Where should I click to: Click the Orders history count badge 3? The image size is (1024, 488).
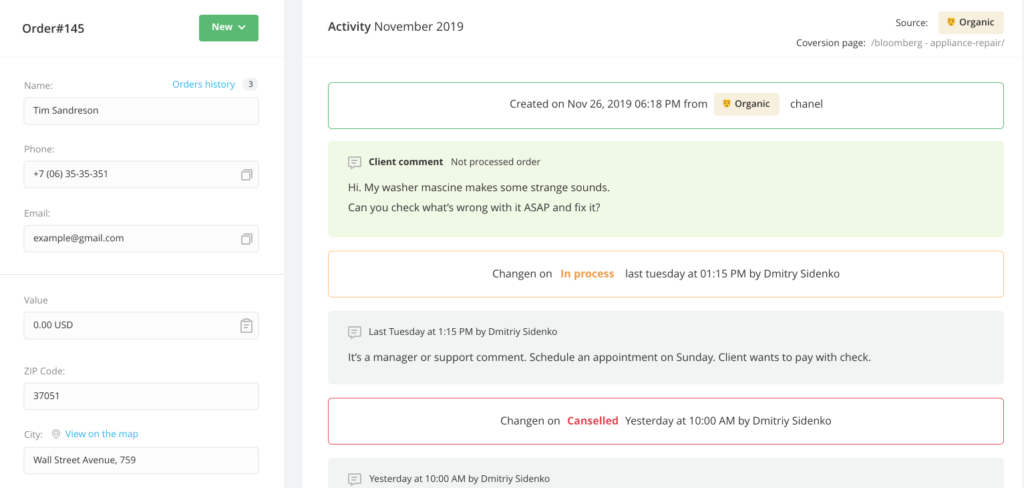(250, 84)
